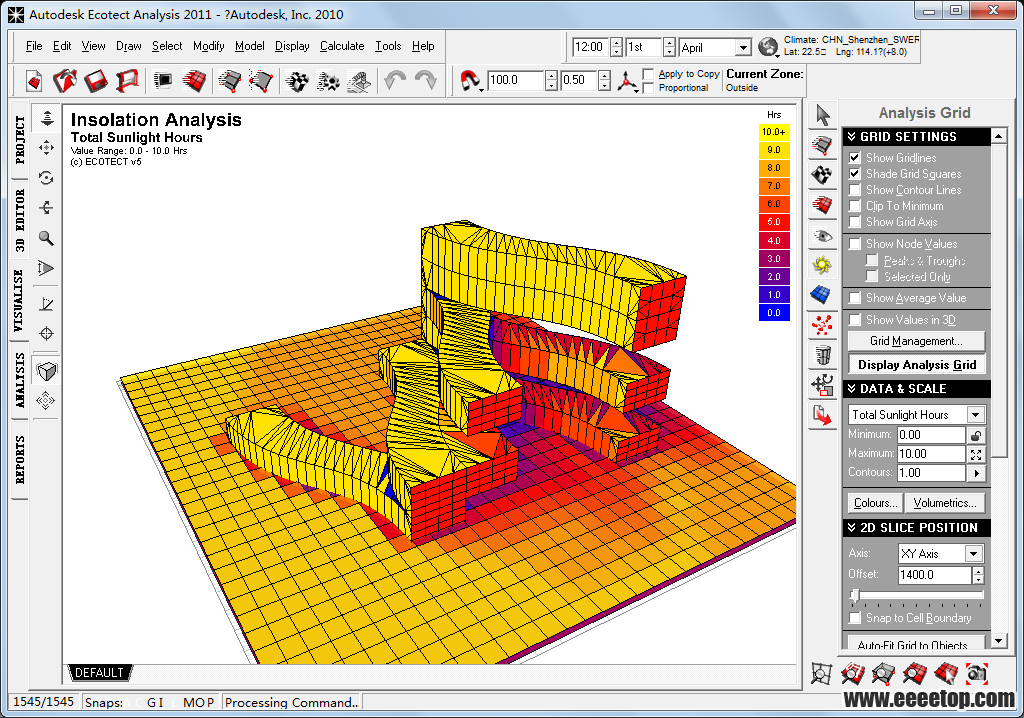This screenshot has width=1024, height=718.
Task: Tick Snap to Cell Boundary checkbox
Action: point(855,618)
